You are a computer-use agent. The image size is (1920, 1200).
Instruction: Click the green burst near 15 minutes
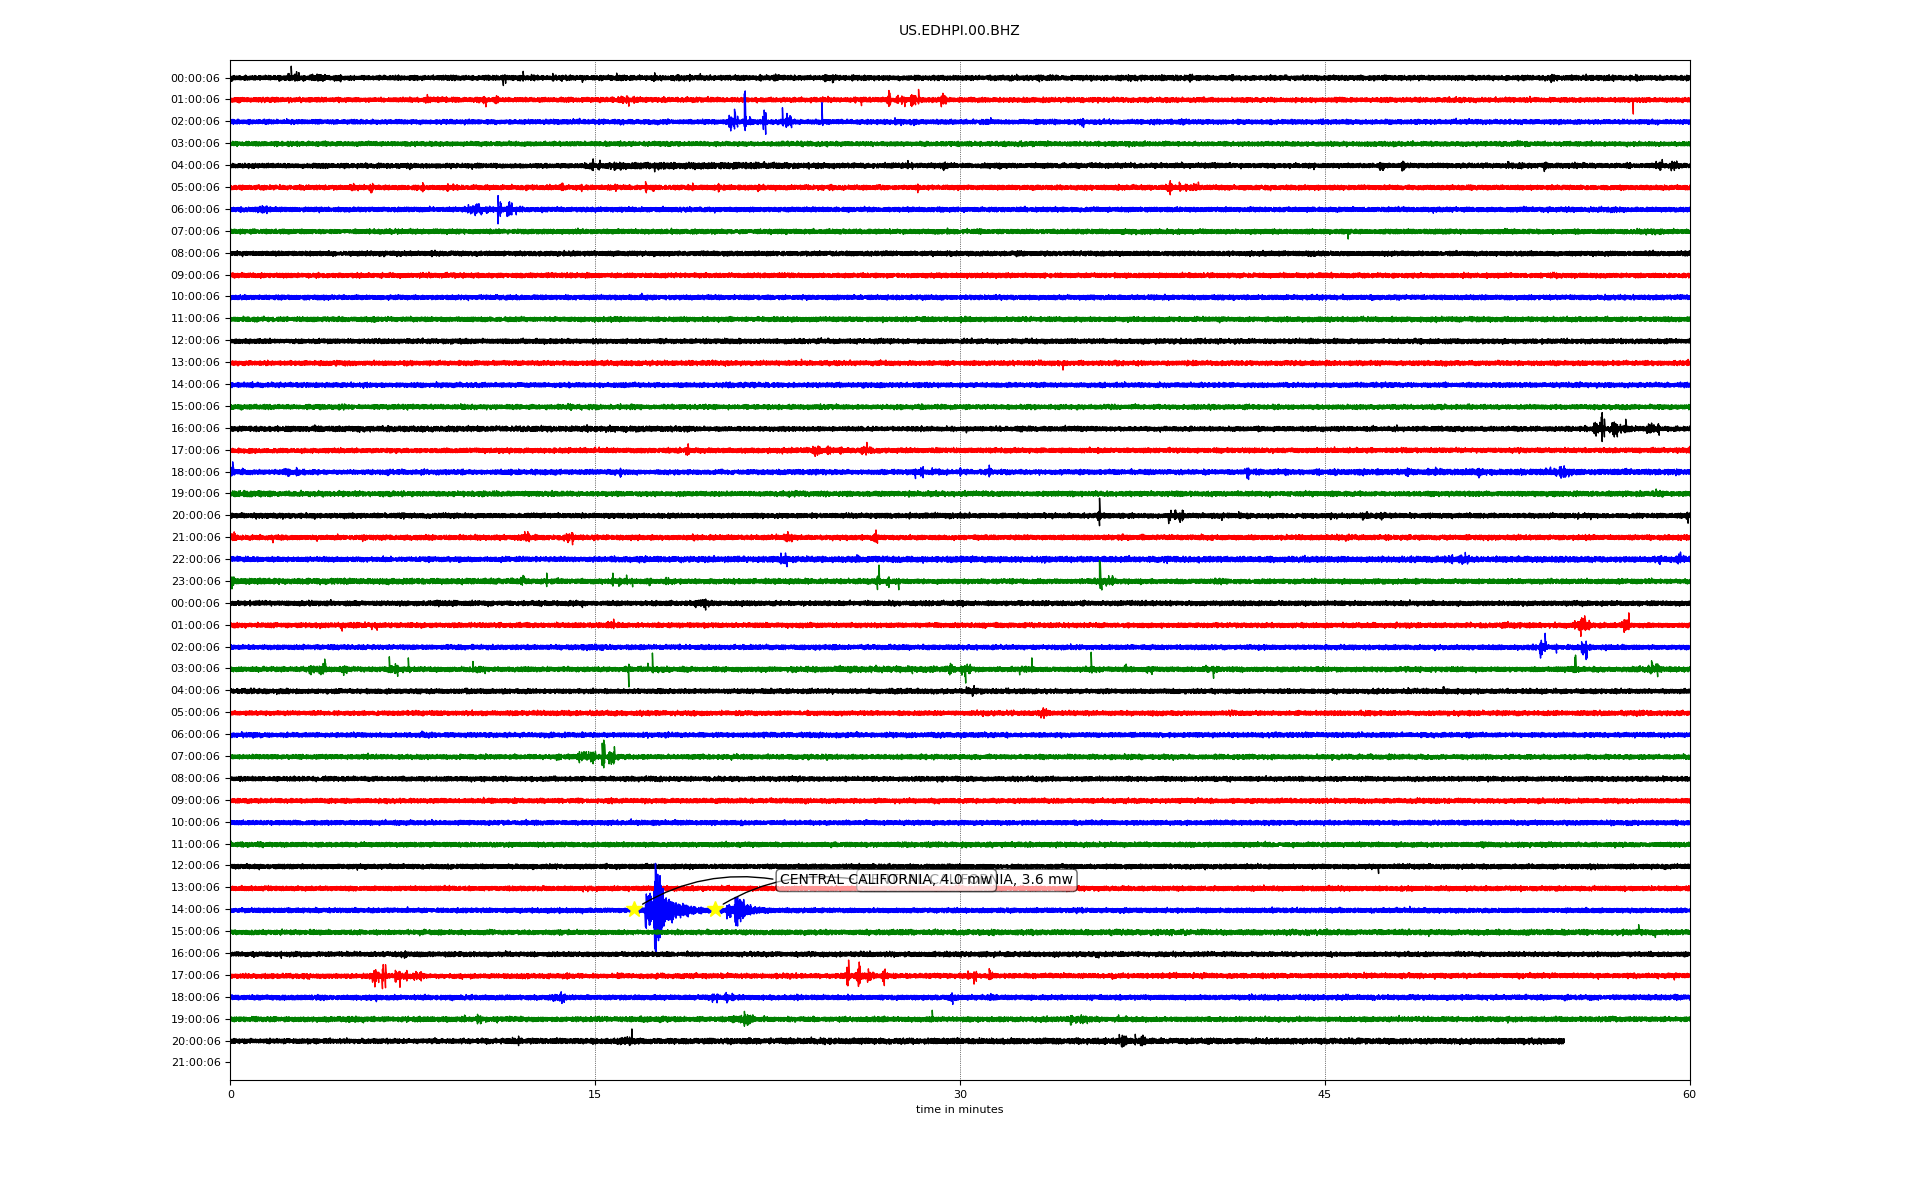point(603,756)
